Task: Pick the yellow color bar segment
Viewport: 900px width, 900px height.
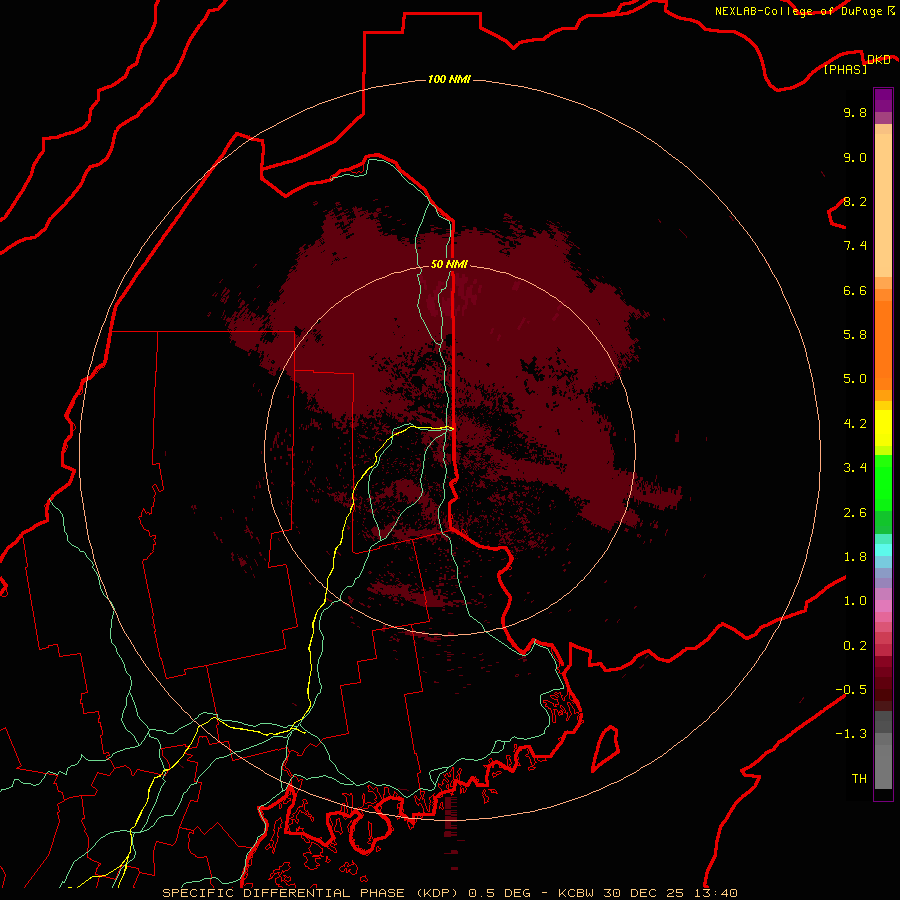Action: click(883, 428)
